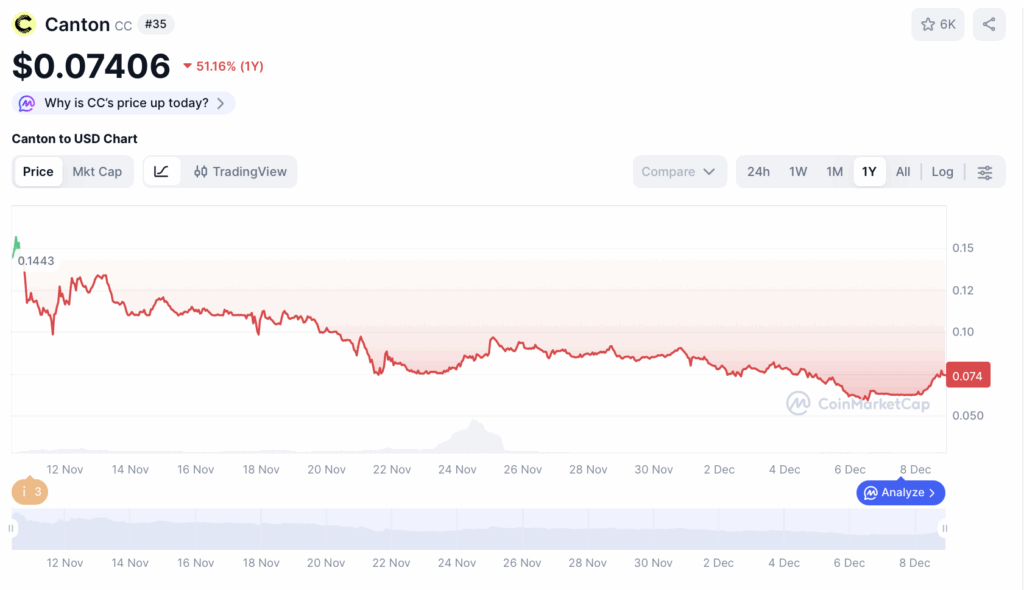1024x590 pixels.
Task: Open Analyze panel via its chevron
Action: tap(932, 493)
